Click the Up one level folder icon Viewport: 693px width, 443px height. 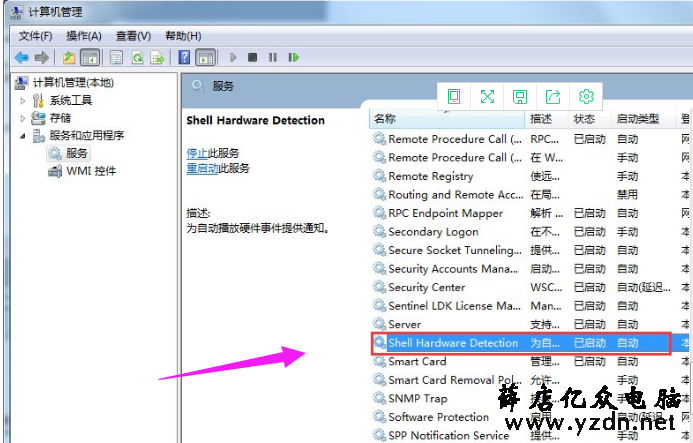point(69,57)
